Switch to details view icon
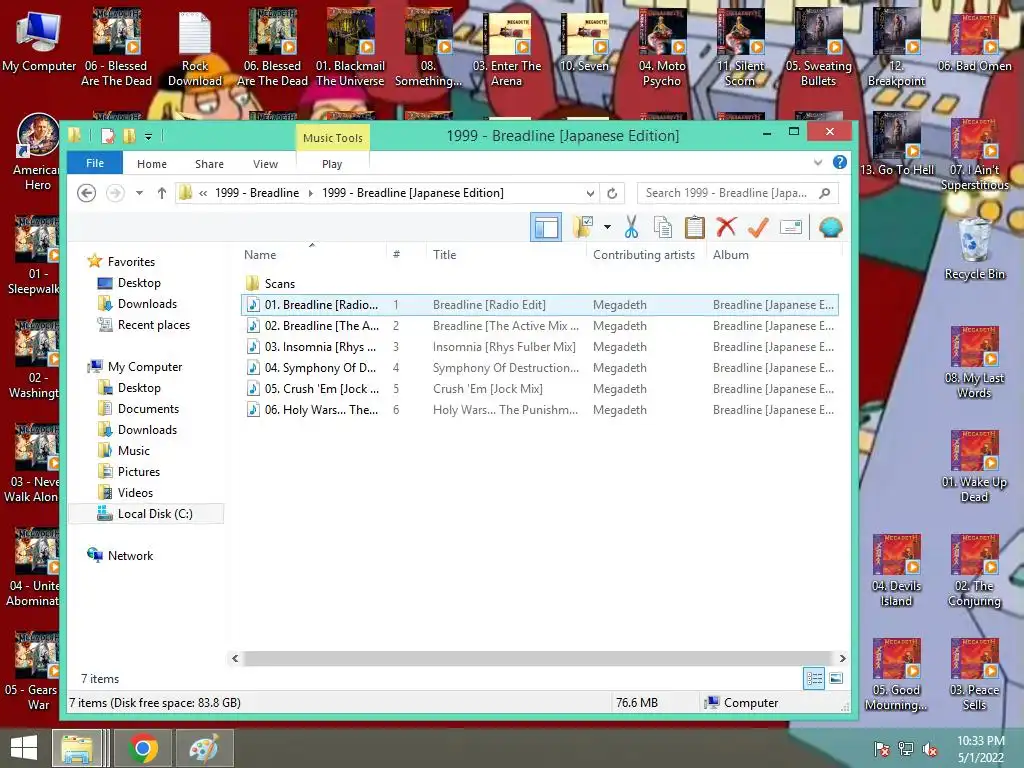The image size is (1024, 768). point(814,679)
